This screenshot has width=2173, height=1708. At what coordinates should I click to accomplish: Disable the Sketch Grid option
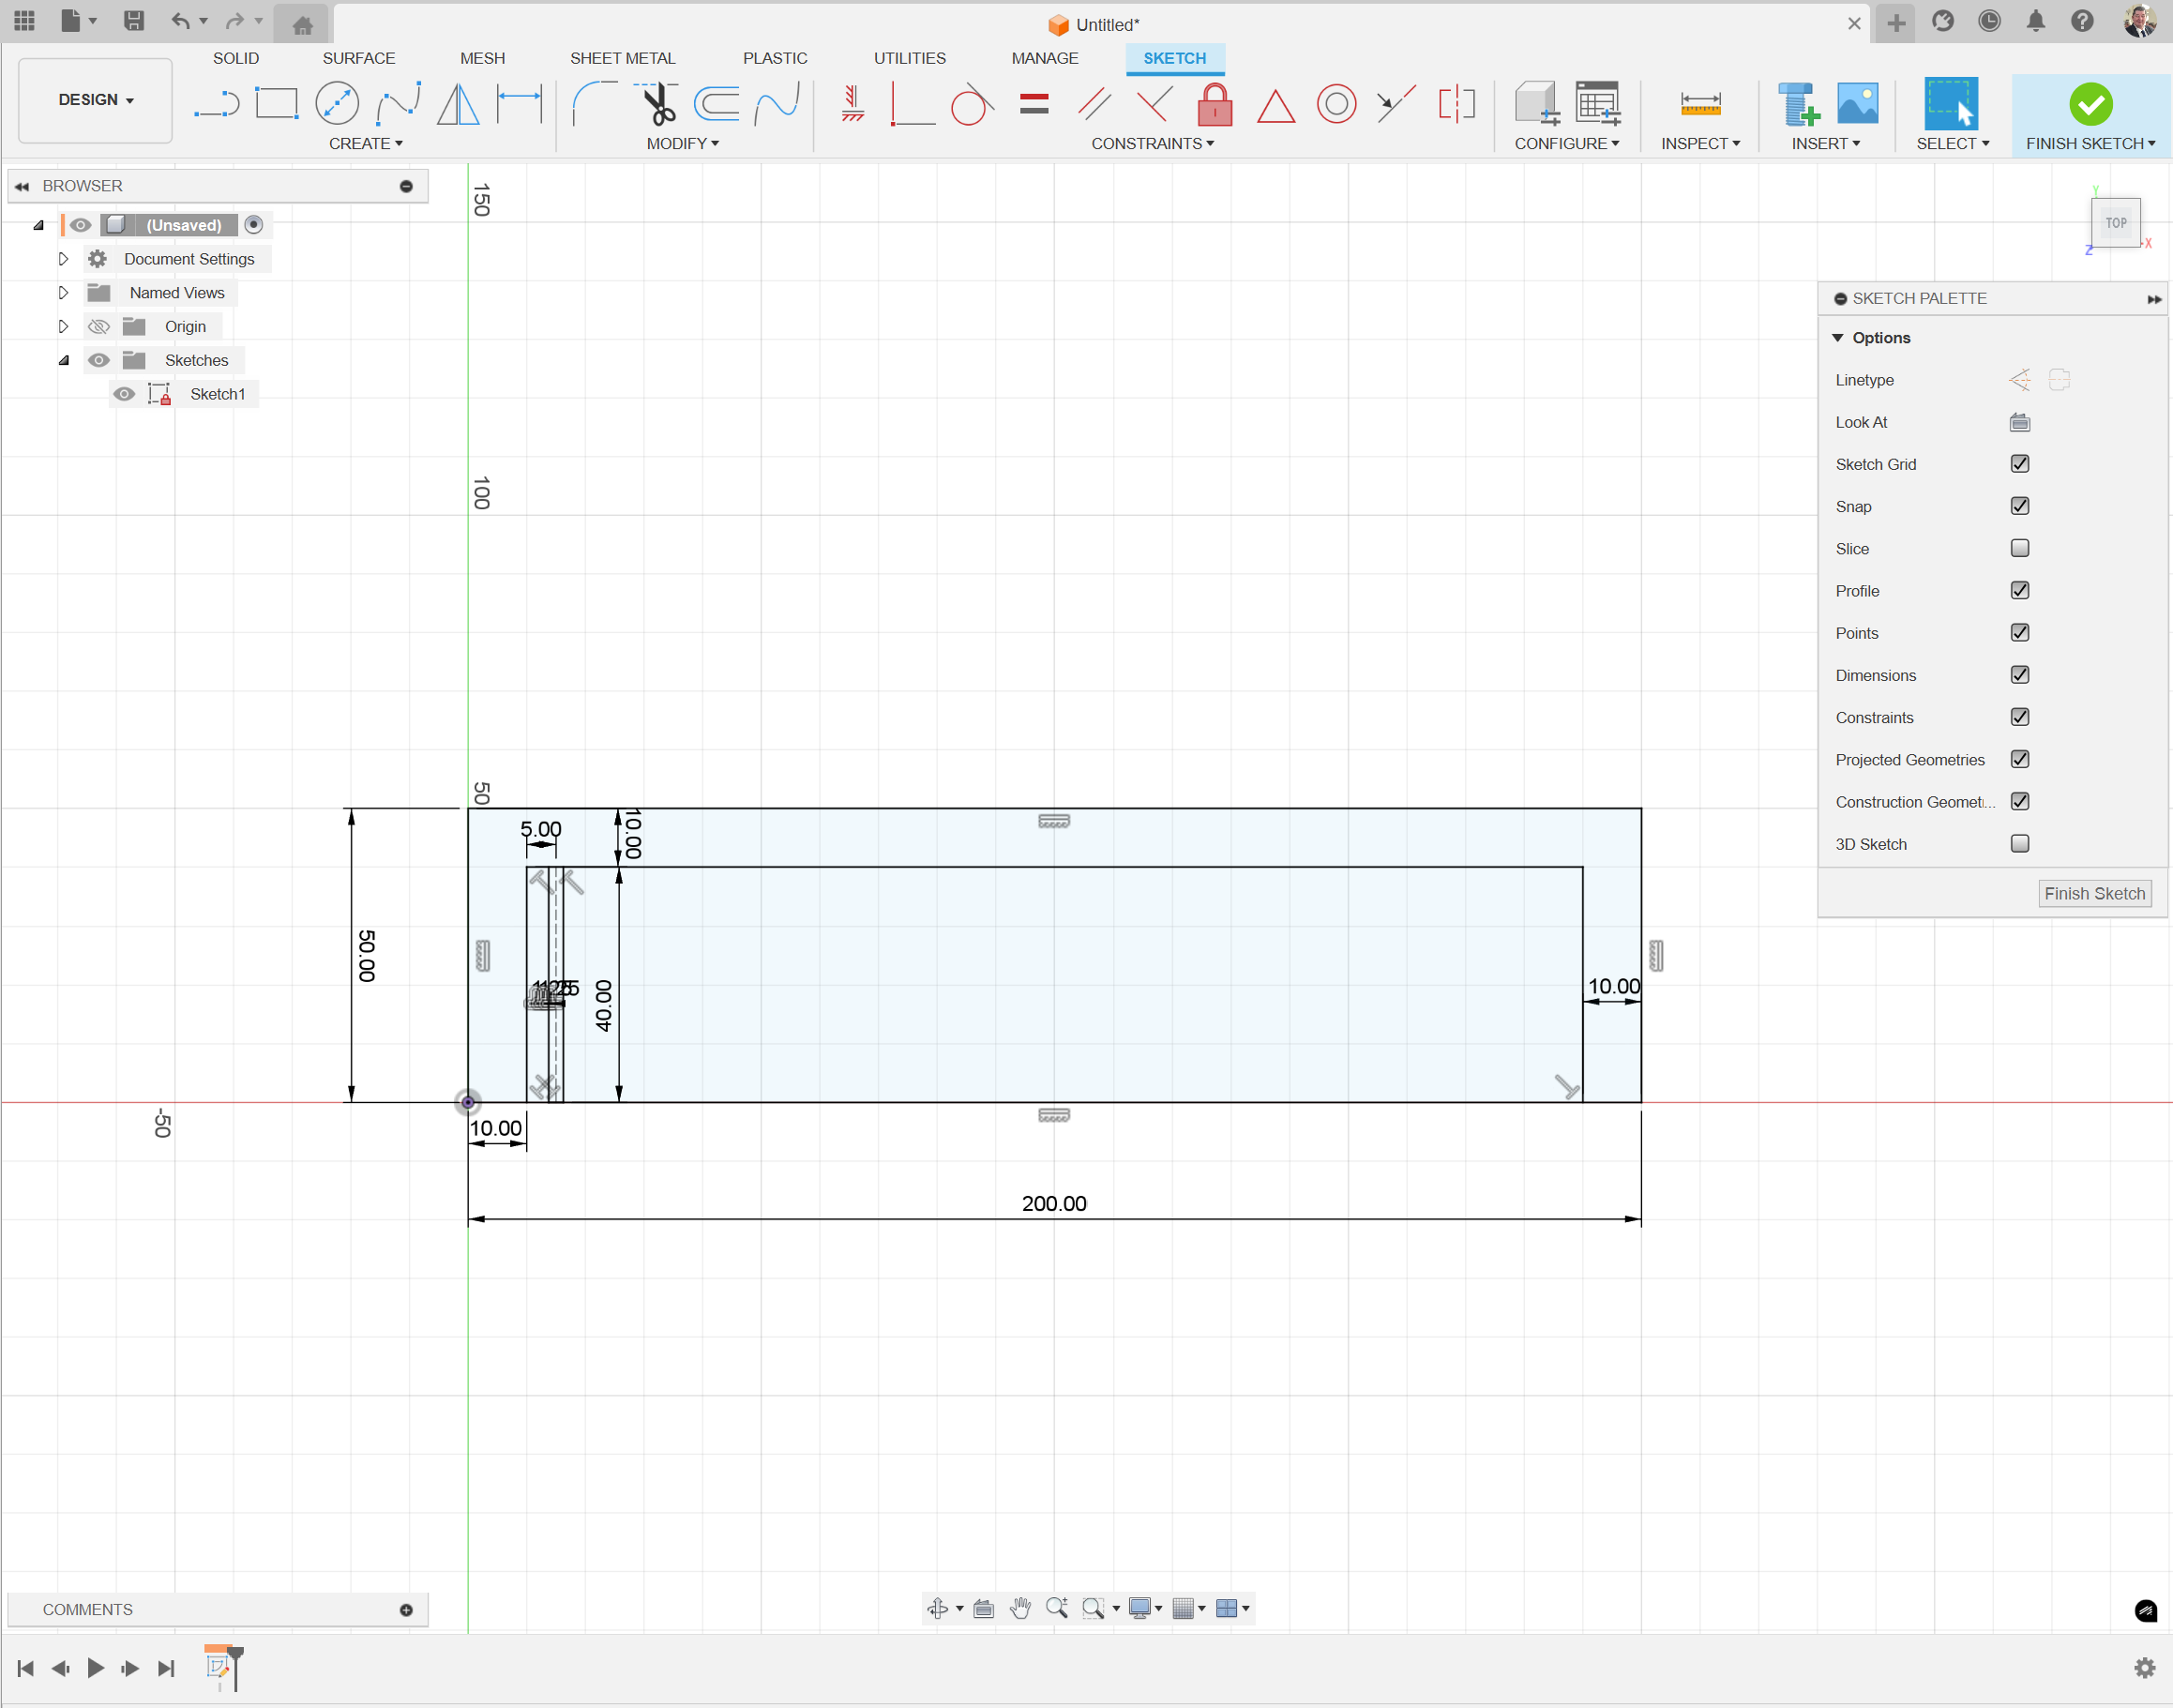pos(2019,463)
